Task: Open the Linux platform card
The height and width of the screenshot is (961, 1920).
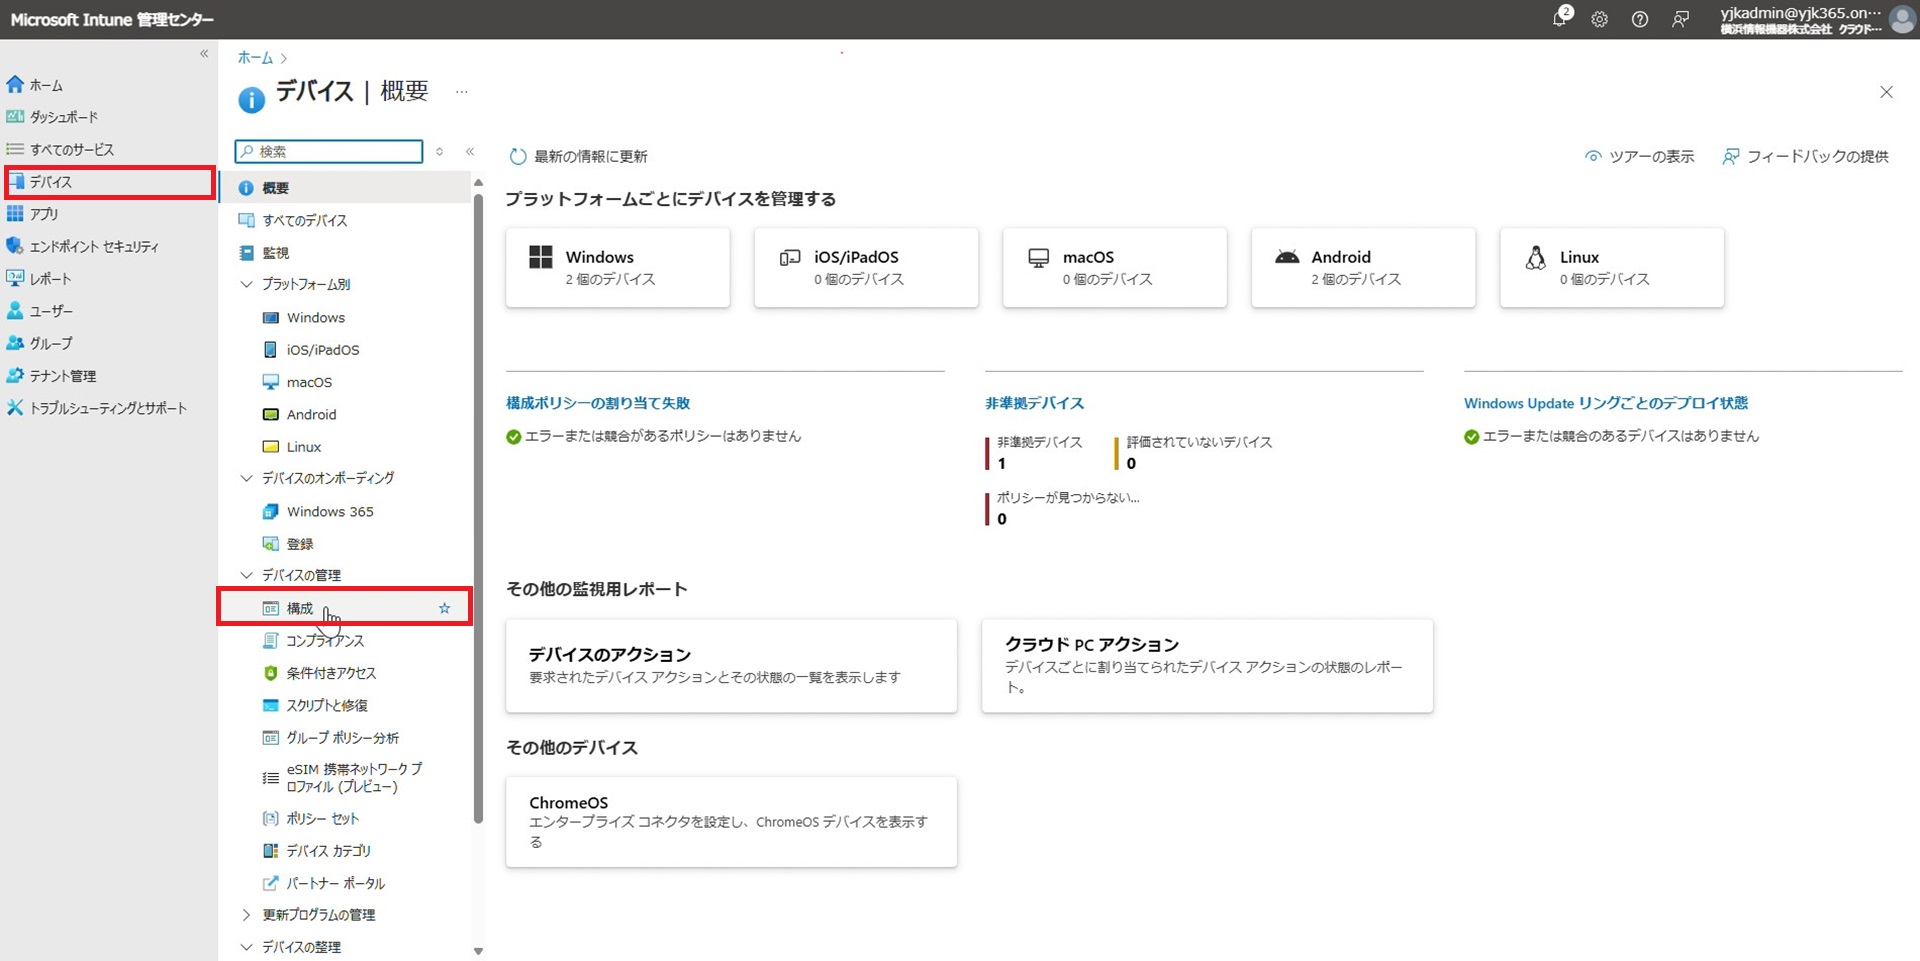Action: coord(1612,267)
